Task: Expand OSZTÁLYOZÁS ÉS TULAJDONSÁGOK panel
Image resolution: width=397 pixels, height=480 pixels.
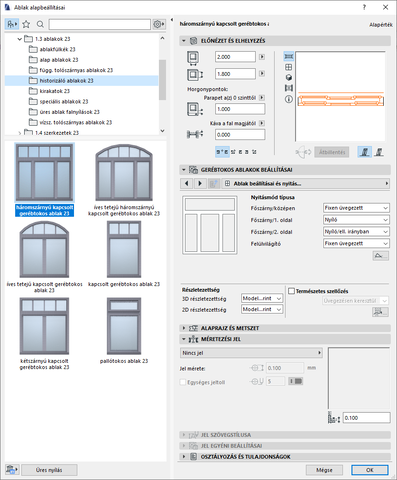Action: click(184, 456)
